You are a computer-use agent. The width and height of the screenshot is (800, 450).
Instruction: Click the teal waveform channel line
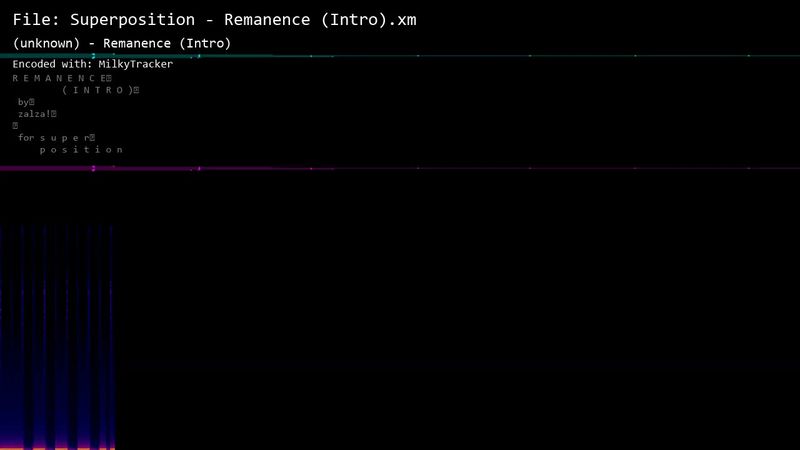(x=400, y=56)
